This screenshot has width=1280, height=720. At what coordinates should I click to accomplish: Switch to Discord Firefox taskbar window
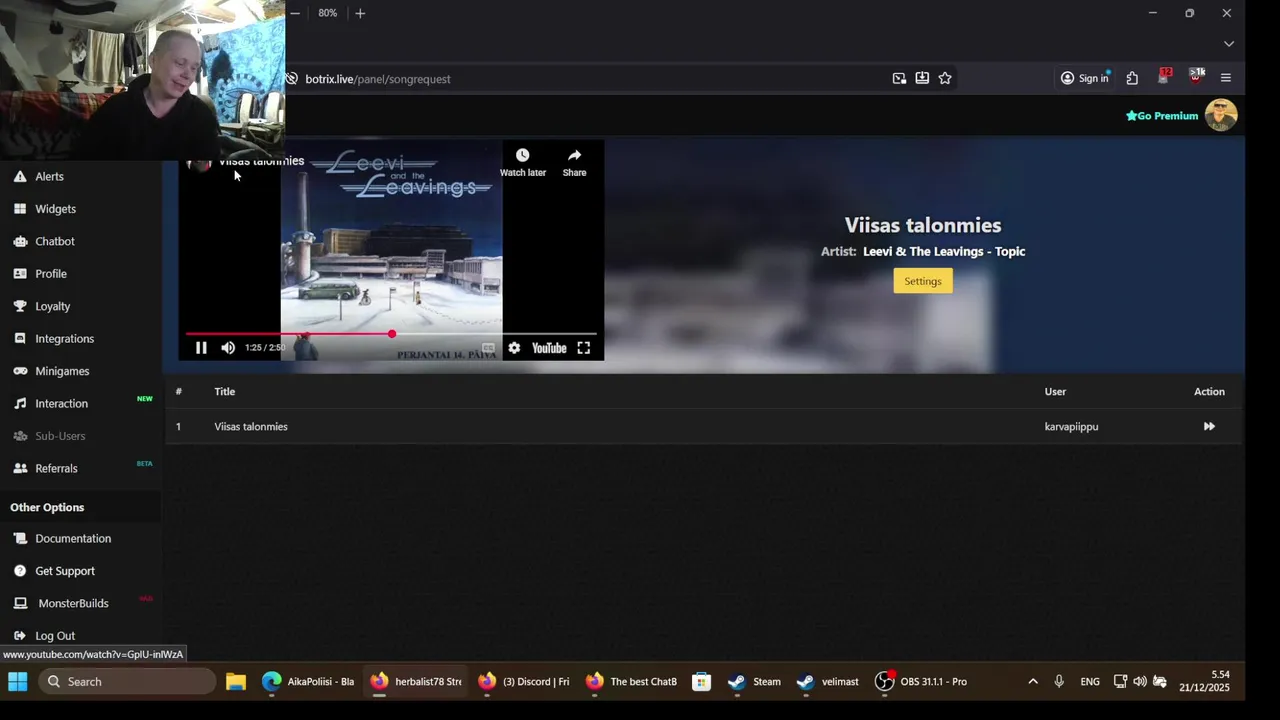point(525,682)
